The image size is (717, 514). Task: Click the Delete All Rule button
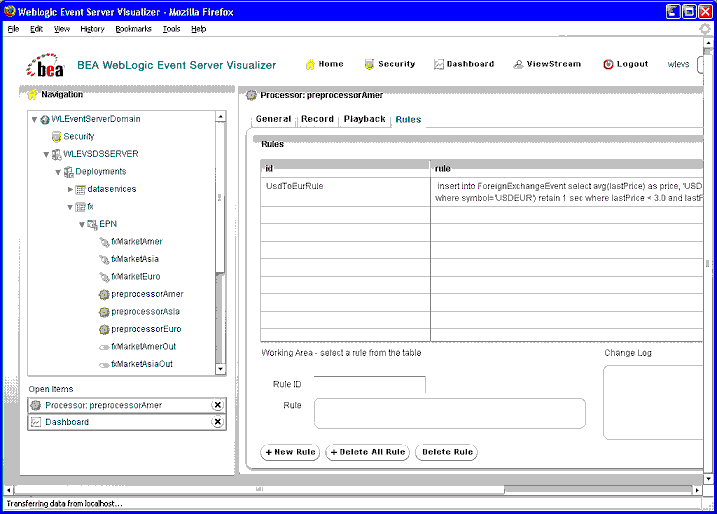click(x=368, y=452)
